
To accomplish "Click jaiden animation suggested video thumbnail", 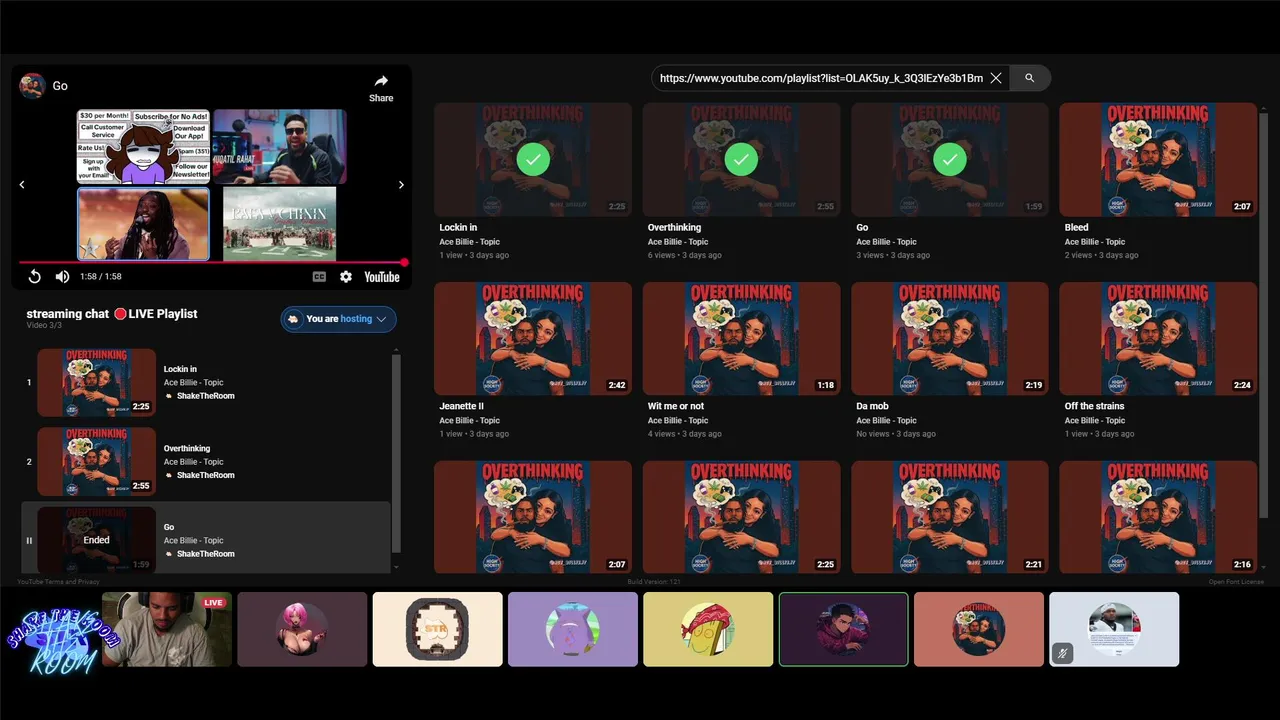I will pyautogui.click(x=143, y=147).
